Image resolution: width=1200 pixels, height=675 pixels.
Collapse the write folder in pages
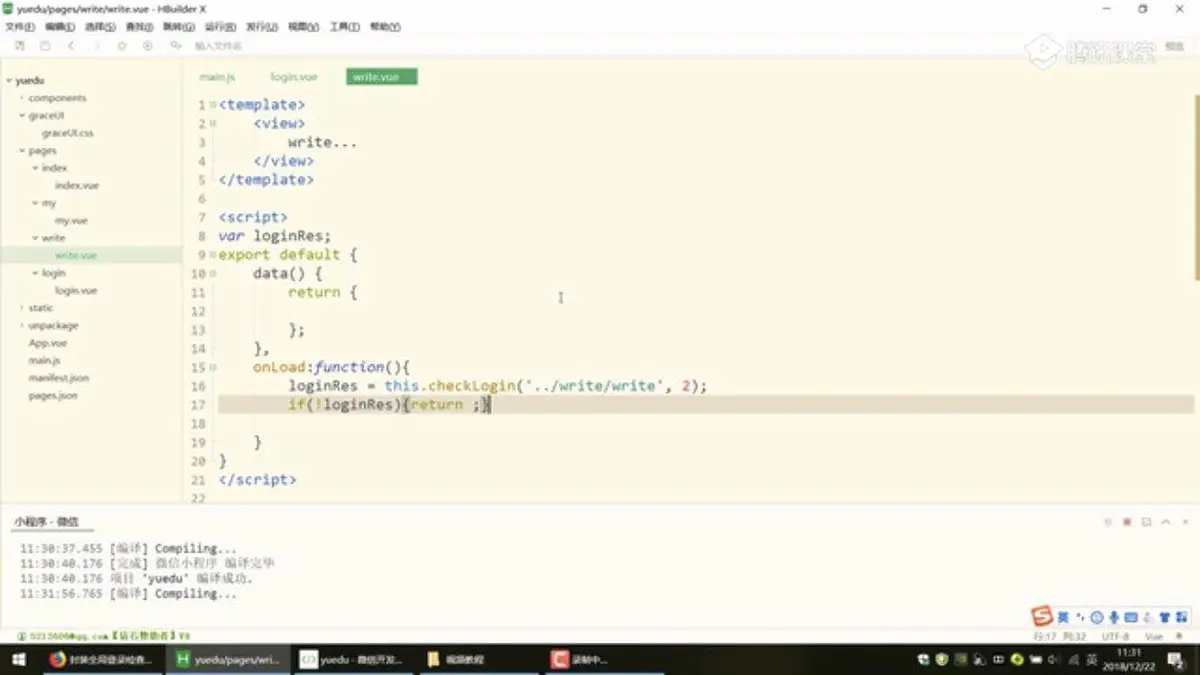click(35, 238)
